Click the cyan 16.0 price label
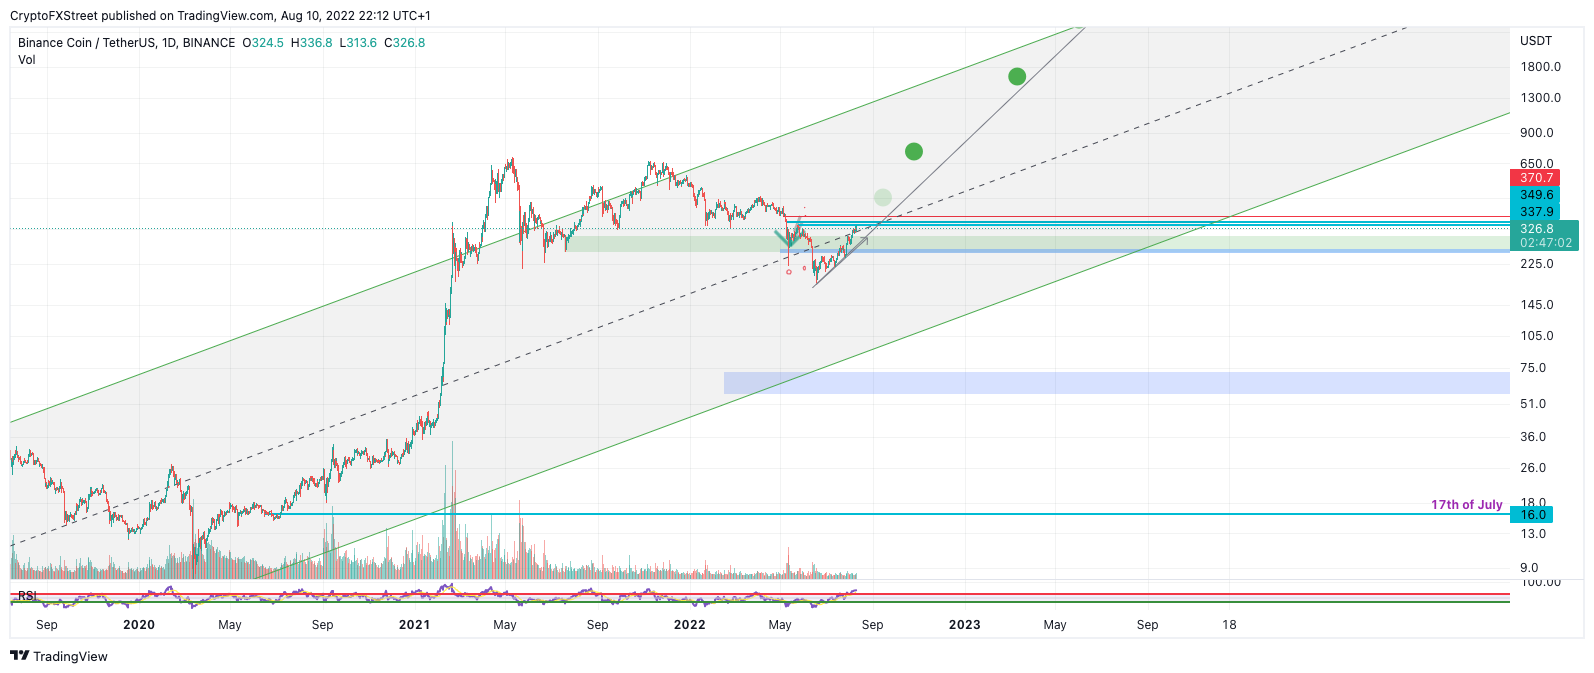This screenshot has height=673, width=1594. click(x=1533, y=515)
